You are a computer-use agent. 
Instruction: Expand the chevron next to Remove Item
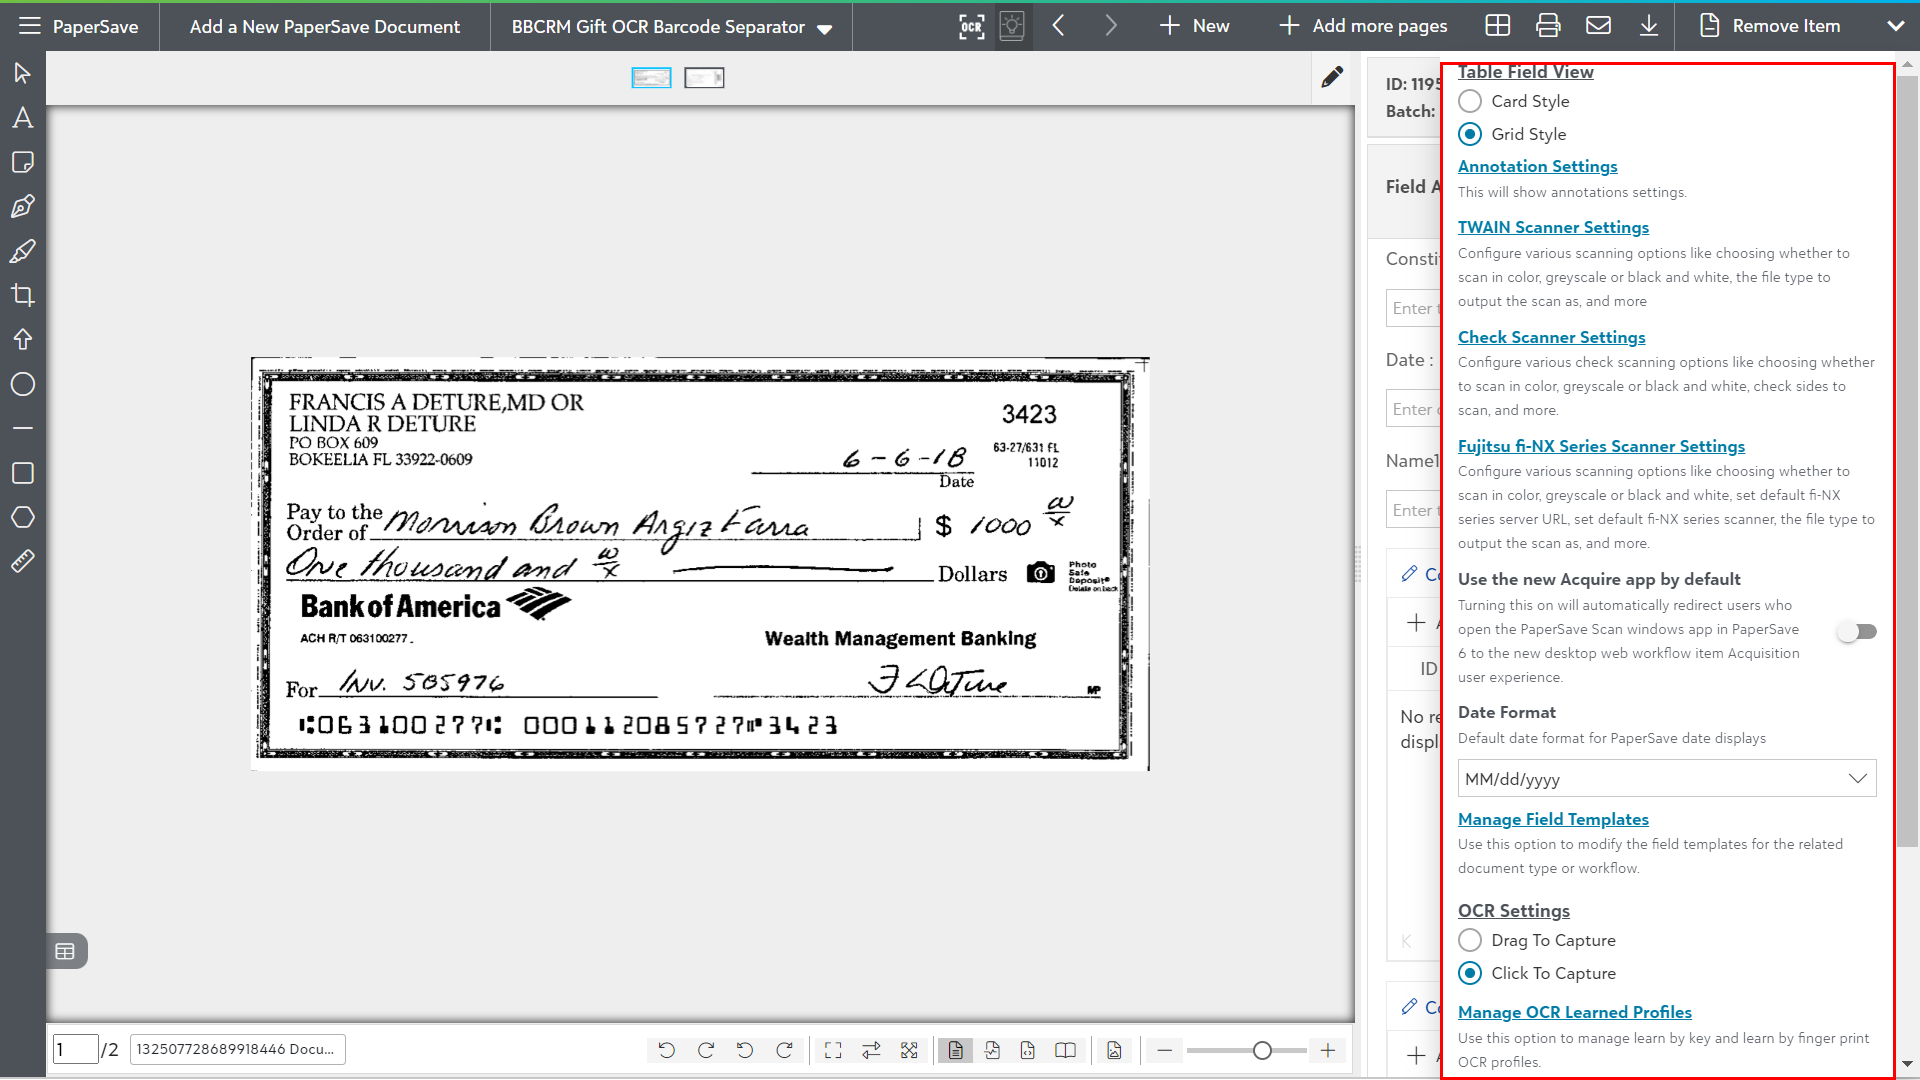click(x=1895, y=26)
